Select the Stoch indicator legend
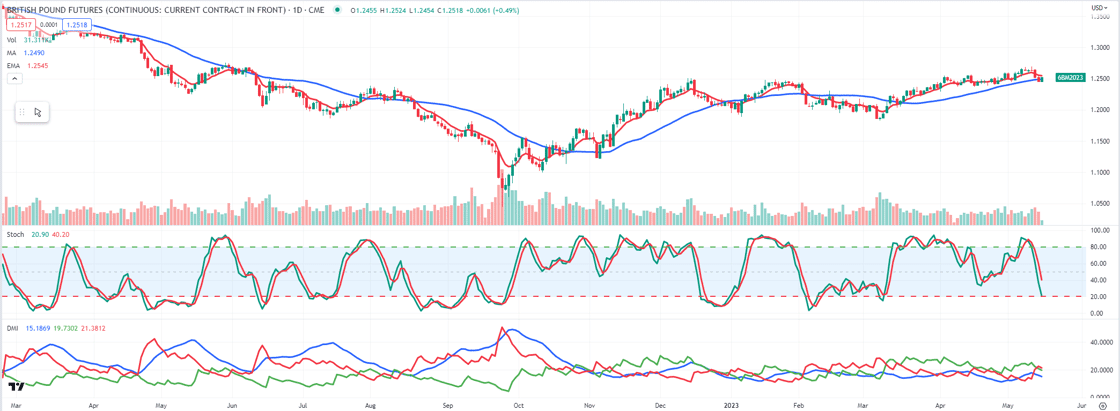Image resolution: width=1120 pixels, height=411 pixels. click(15, 233)
